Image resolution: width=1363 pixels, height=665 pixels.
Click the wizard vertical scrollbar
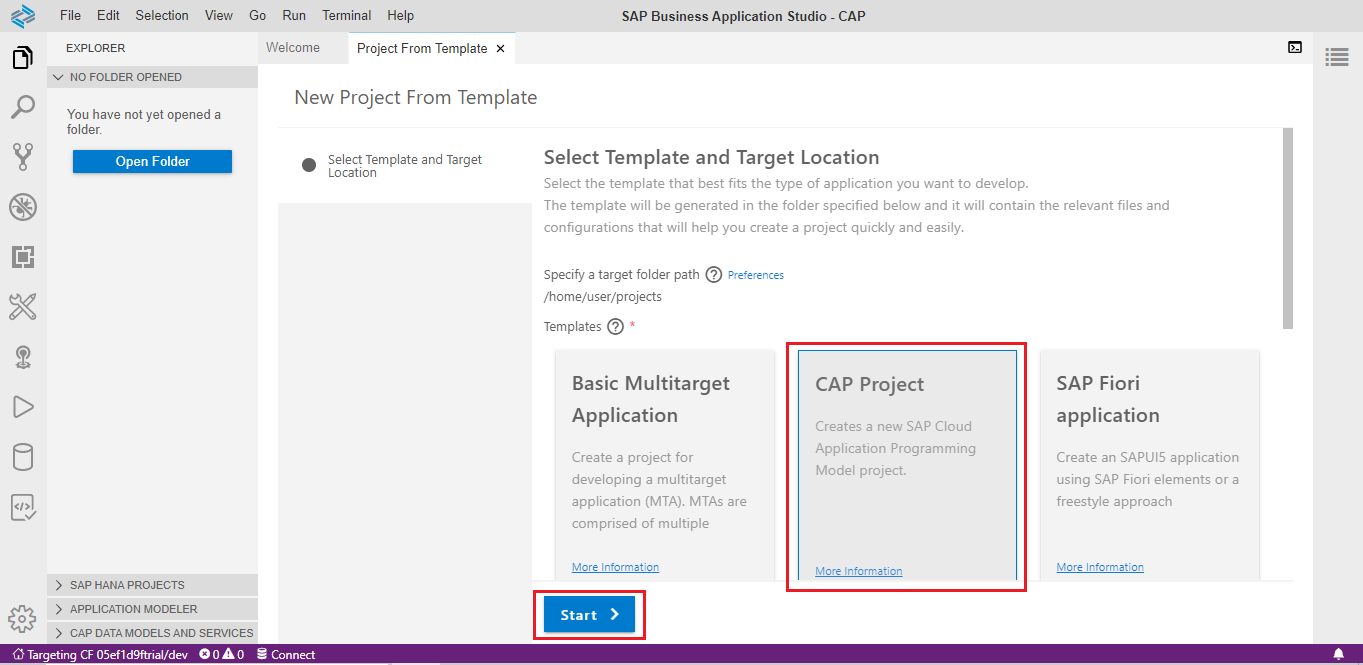1287,228
